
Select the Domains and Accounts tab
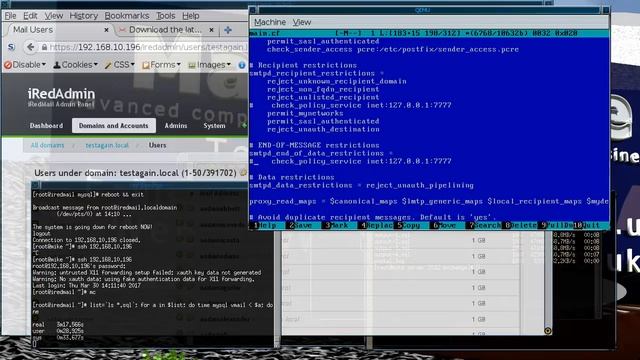[113, 126]
